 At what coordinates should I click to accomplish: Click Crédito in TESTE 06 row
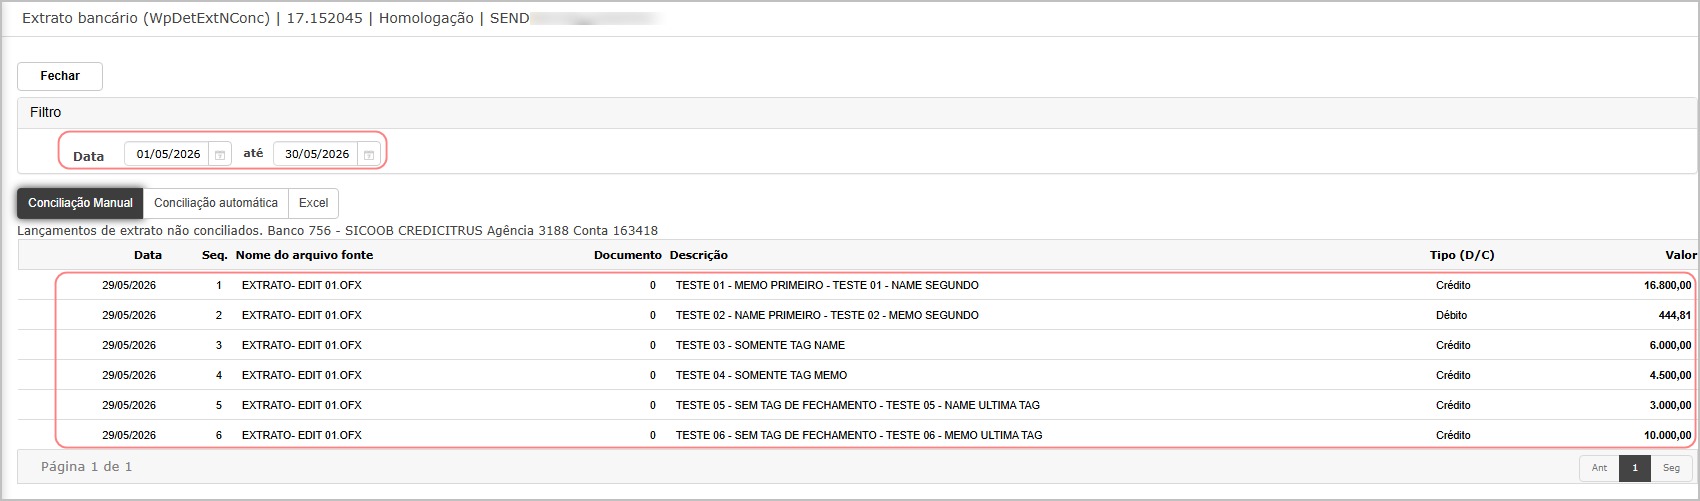click(1453, 435)
